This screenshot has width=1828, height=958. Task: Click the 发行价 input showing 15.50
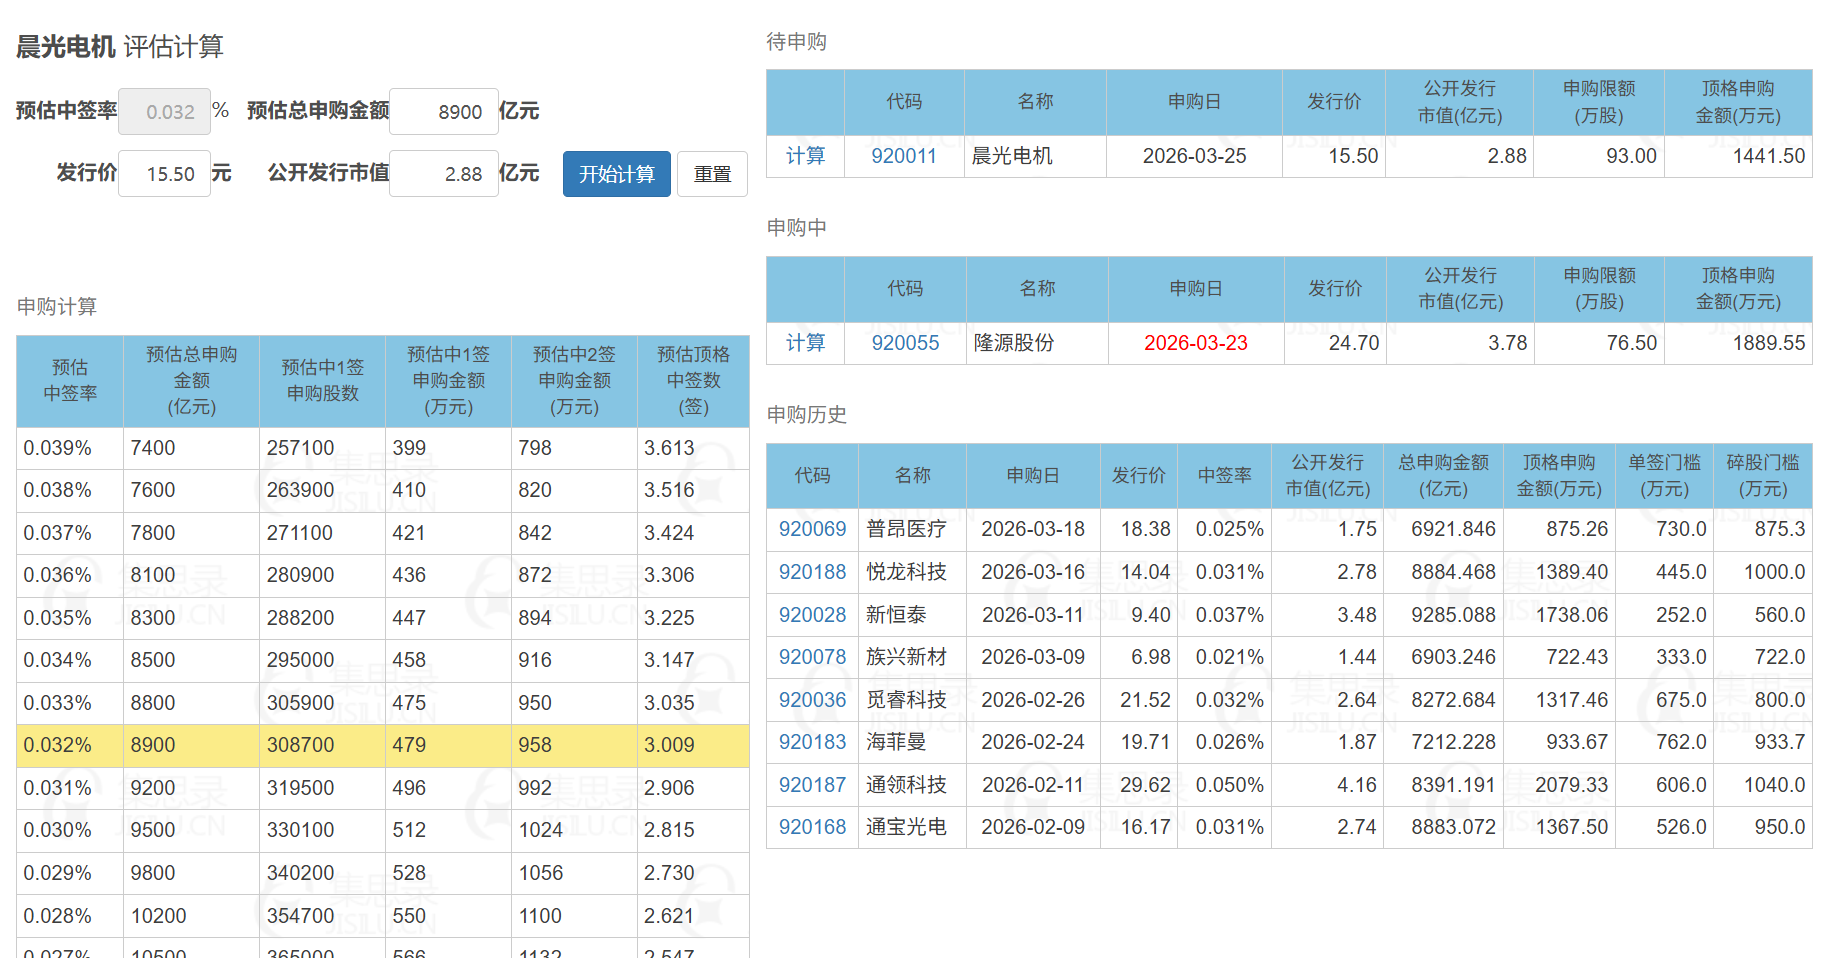coord(165,174)
